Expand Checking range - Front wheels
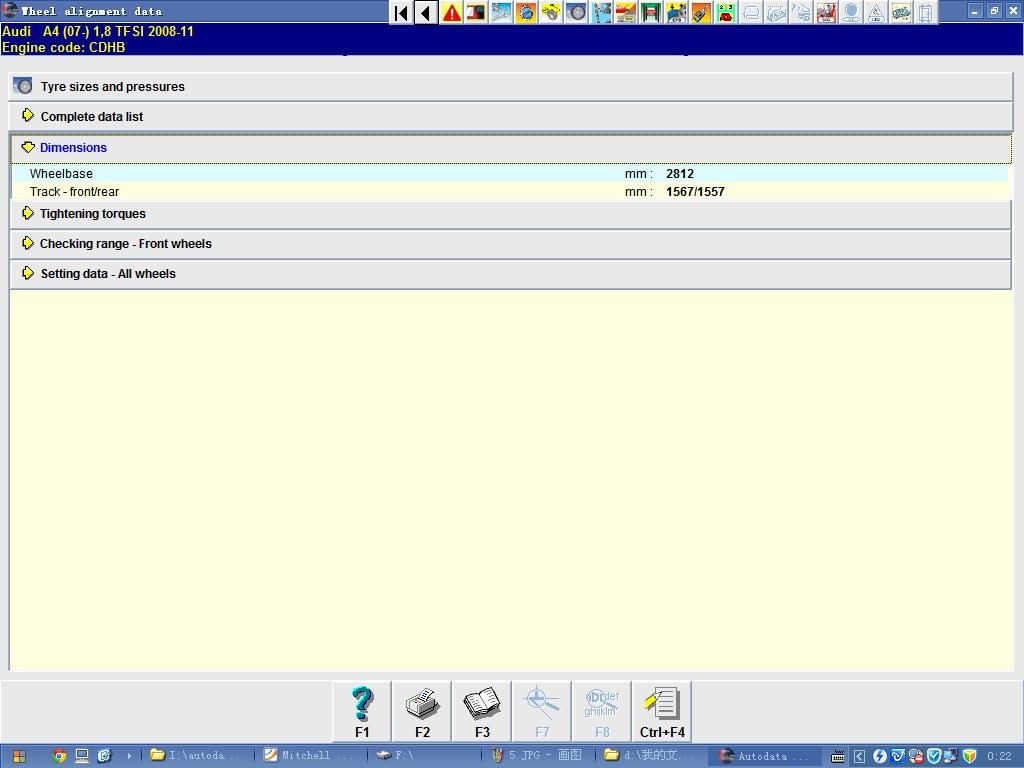 (x=126, y=243)
